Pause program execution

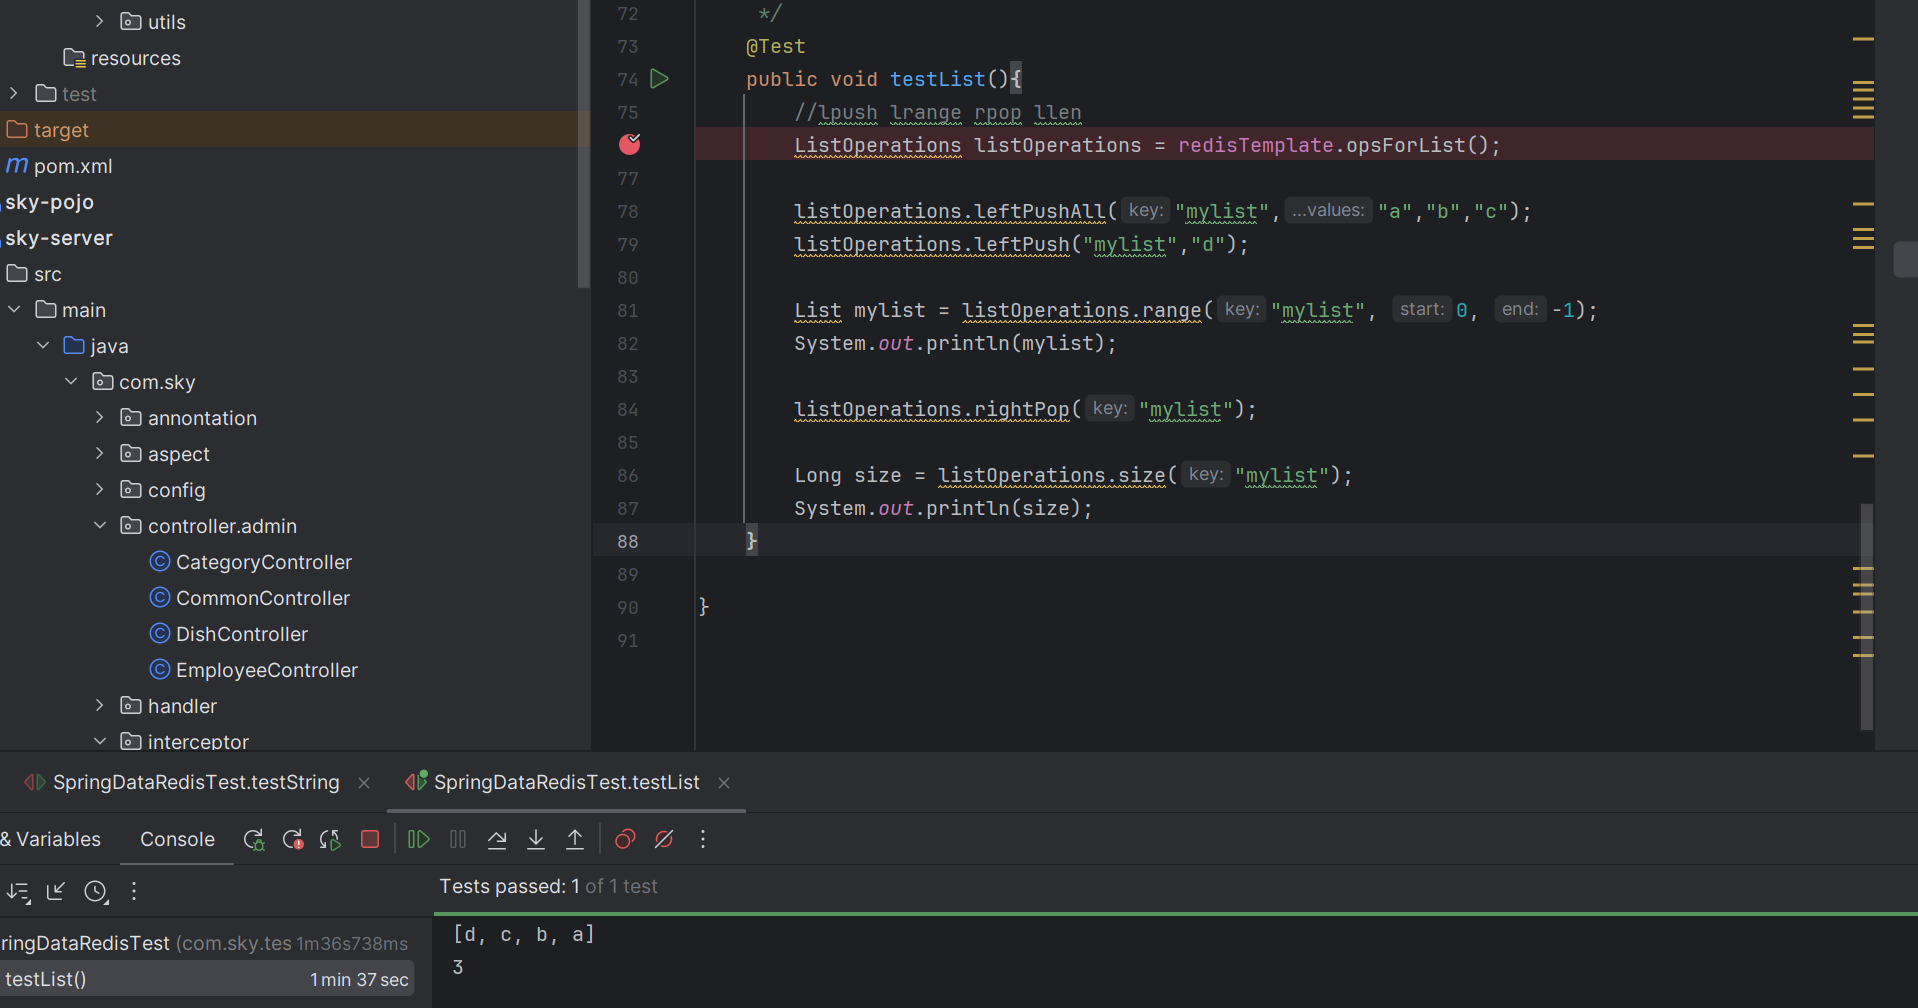(458, 840)
